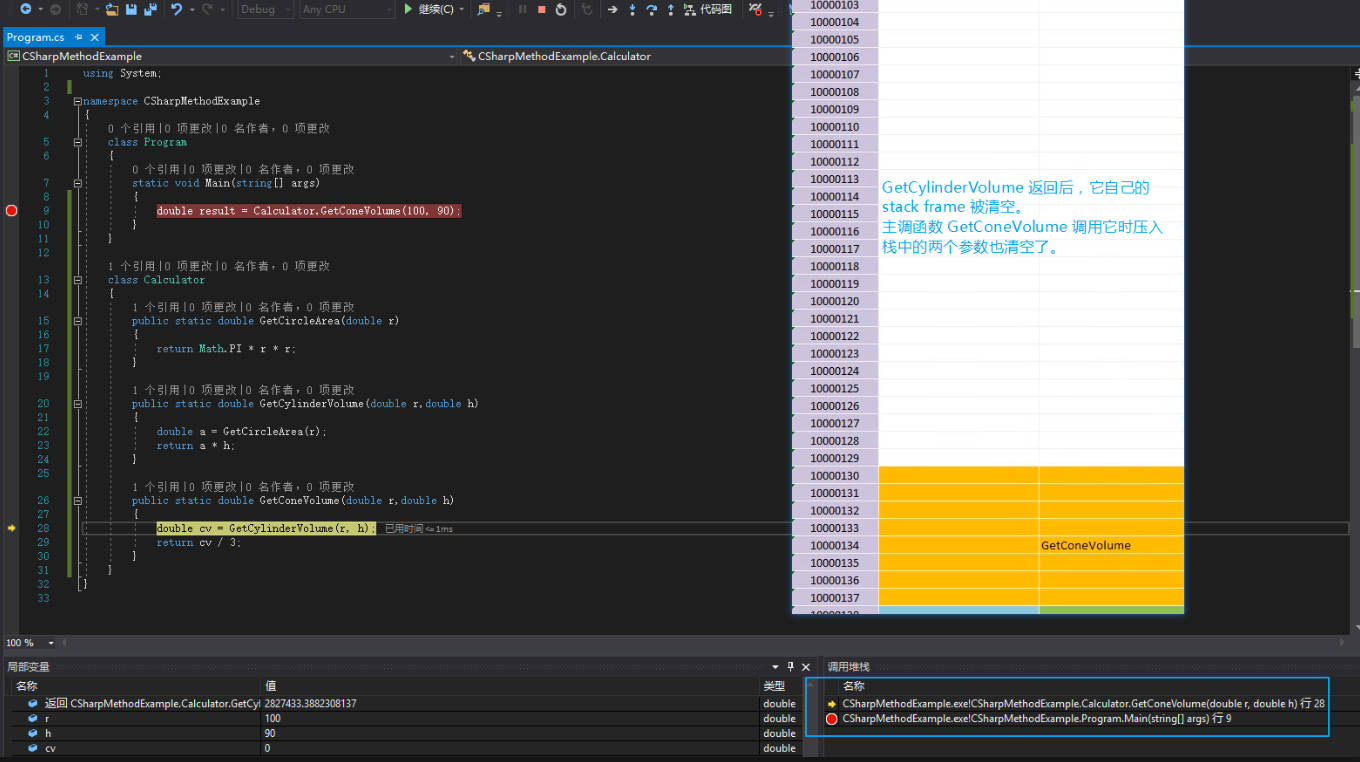The width and height of the screenshot is (1360, 762).
Task: Save the current file with Save icon
Action: [131, 9]
